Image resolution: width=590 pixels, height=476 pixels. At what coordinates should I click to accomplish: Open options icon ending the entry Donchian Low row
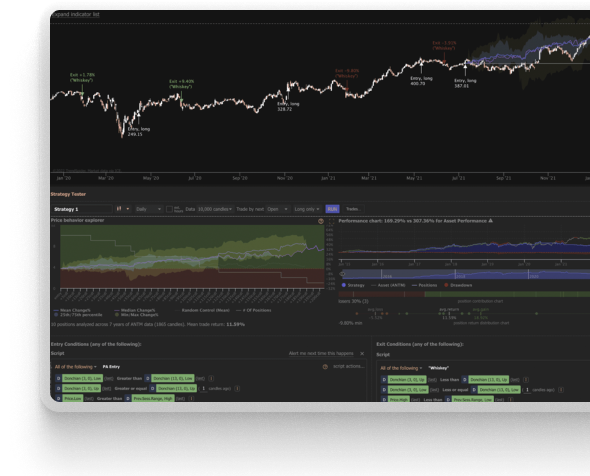tap(211, 379)
